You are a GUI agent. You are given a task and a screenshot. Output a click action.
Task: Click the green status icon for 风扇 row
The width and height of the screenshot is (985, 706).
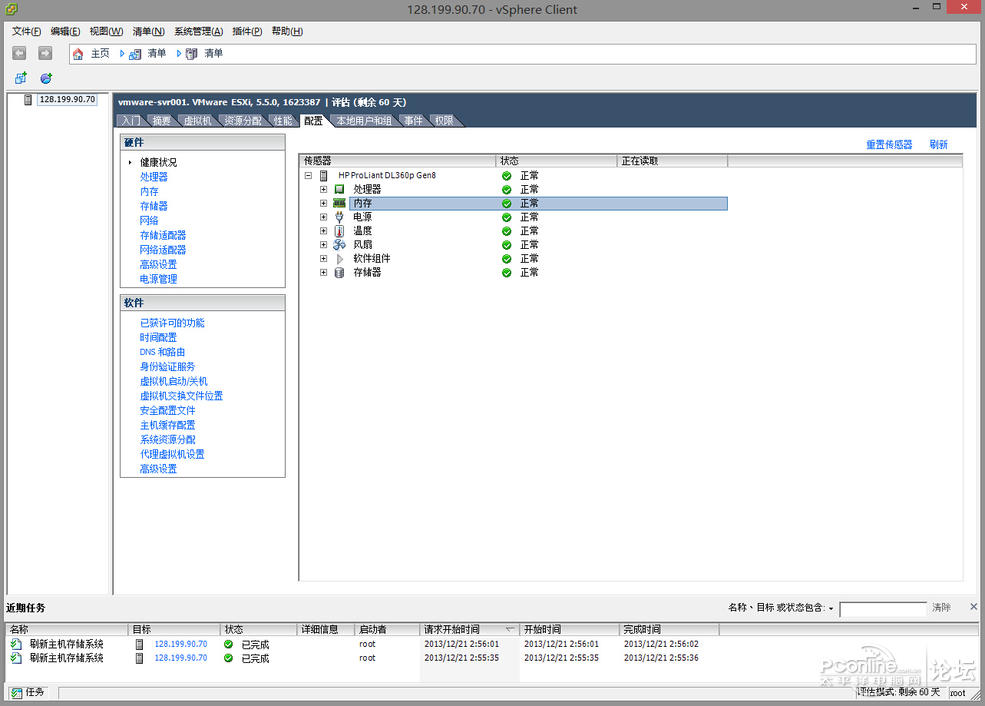[x=506, y=245]
